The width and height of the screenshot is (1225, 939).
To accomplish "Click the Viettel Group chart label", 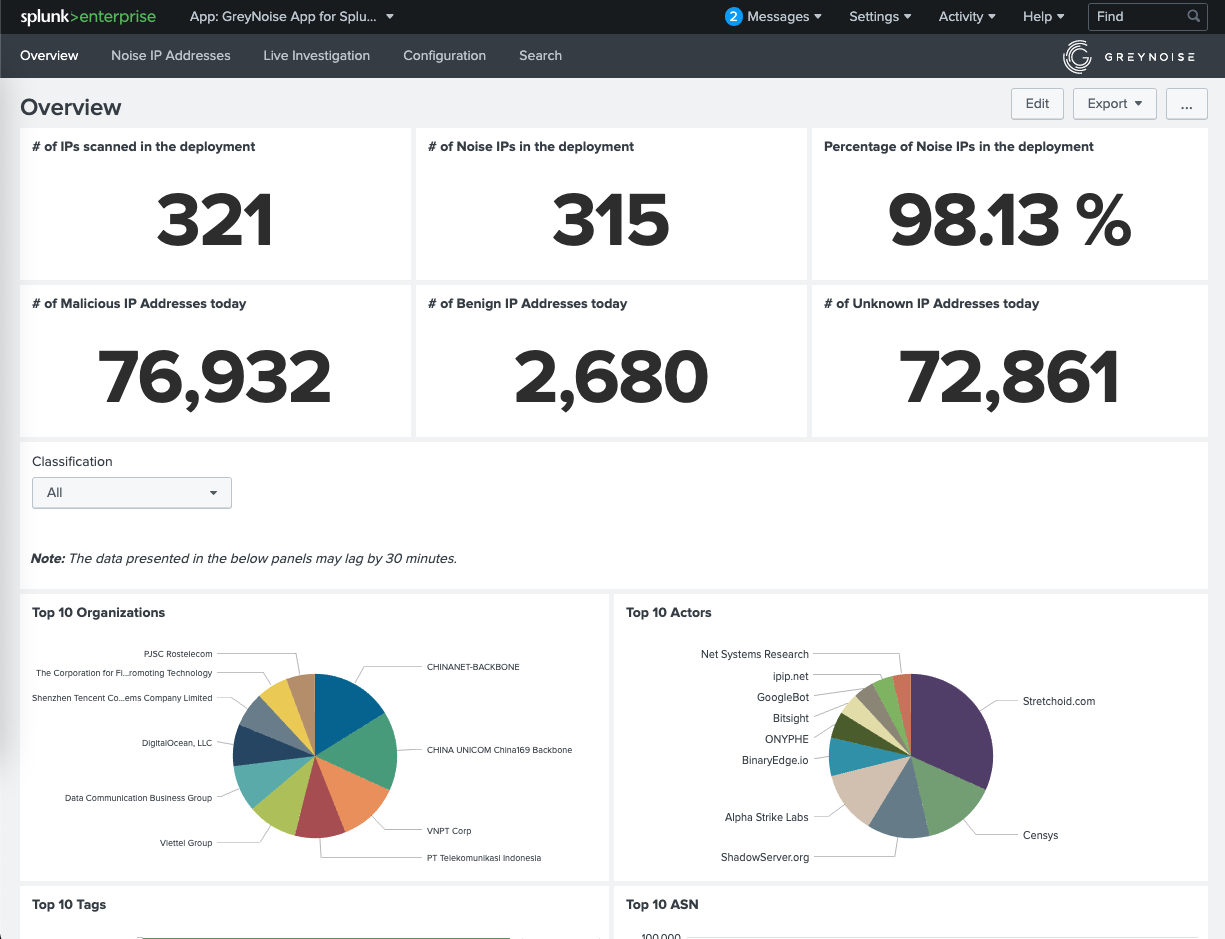I will tap(186, 843).
